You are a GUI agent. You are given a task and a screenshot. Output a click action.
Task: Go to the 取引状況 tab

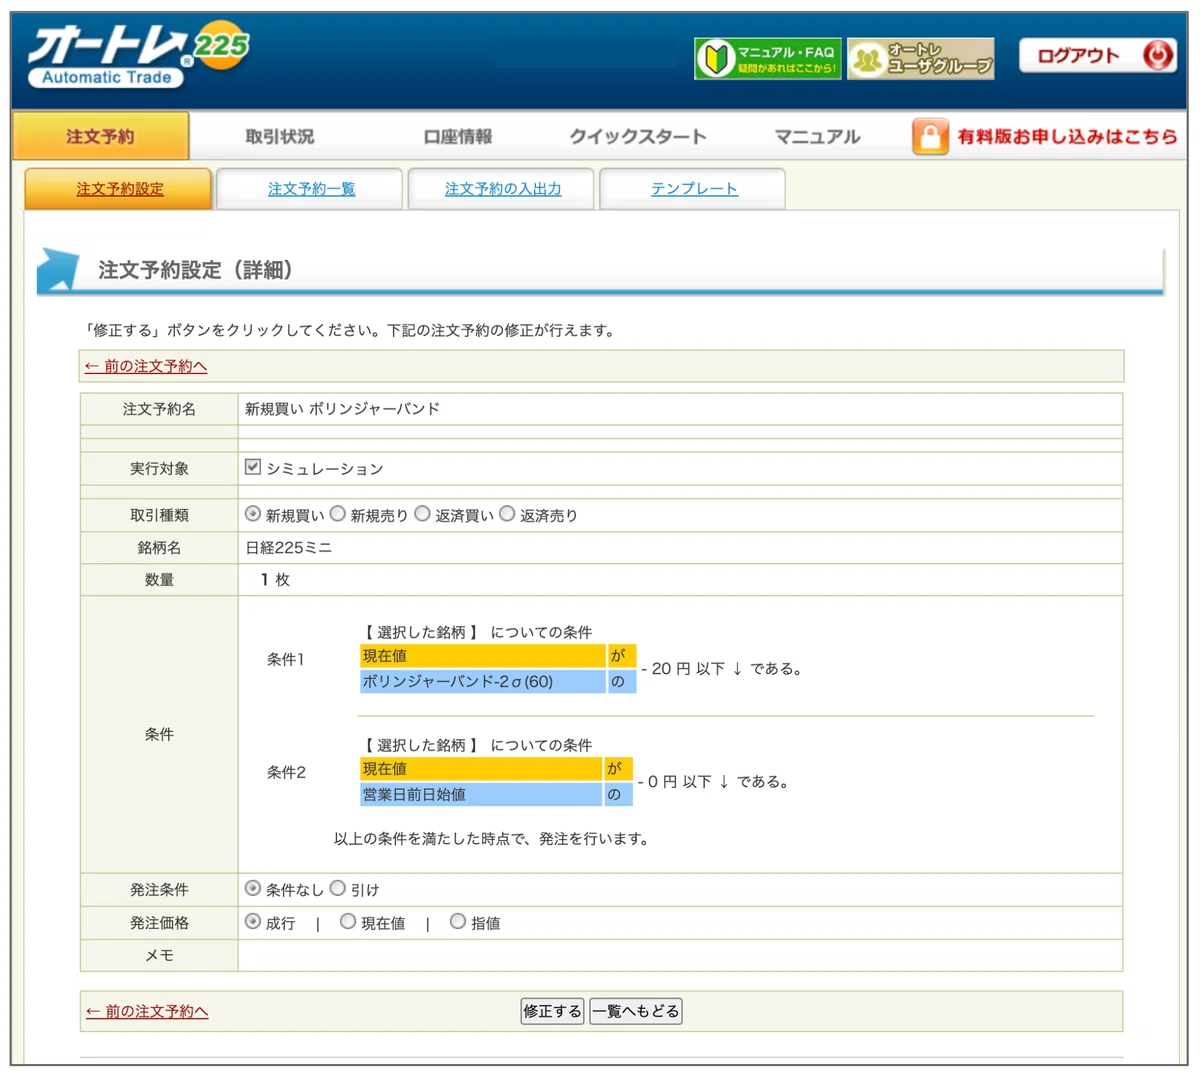click(x=280, y=136)
